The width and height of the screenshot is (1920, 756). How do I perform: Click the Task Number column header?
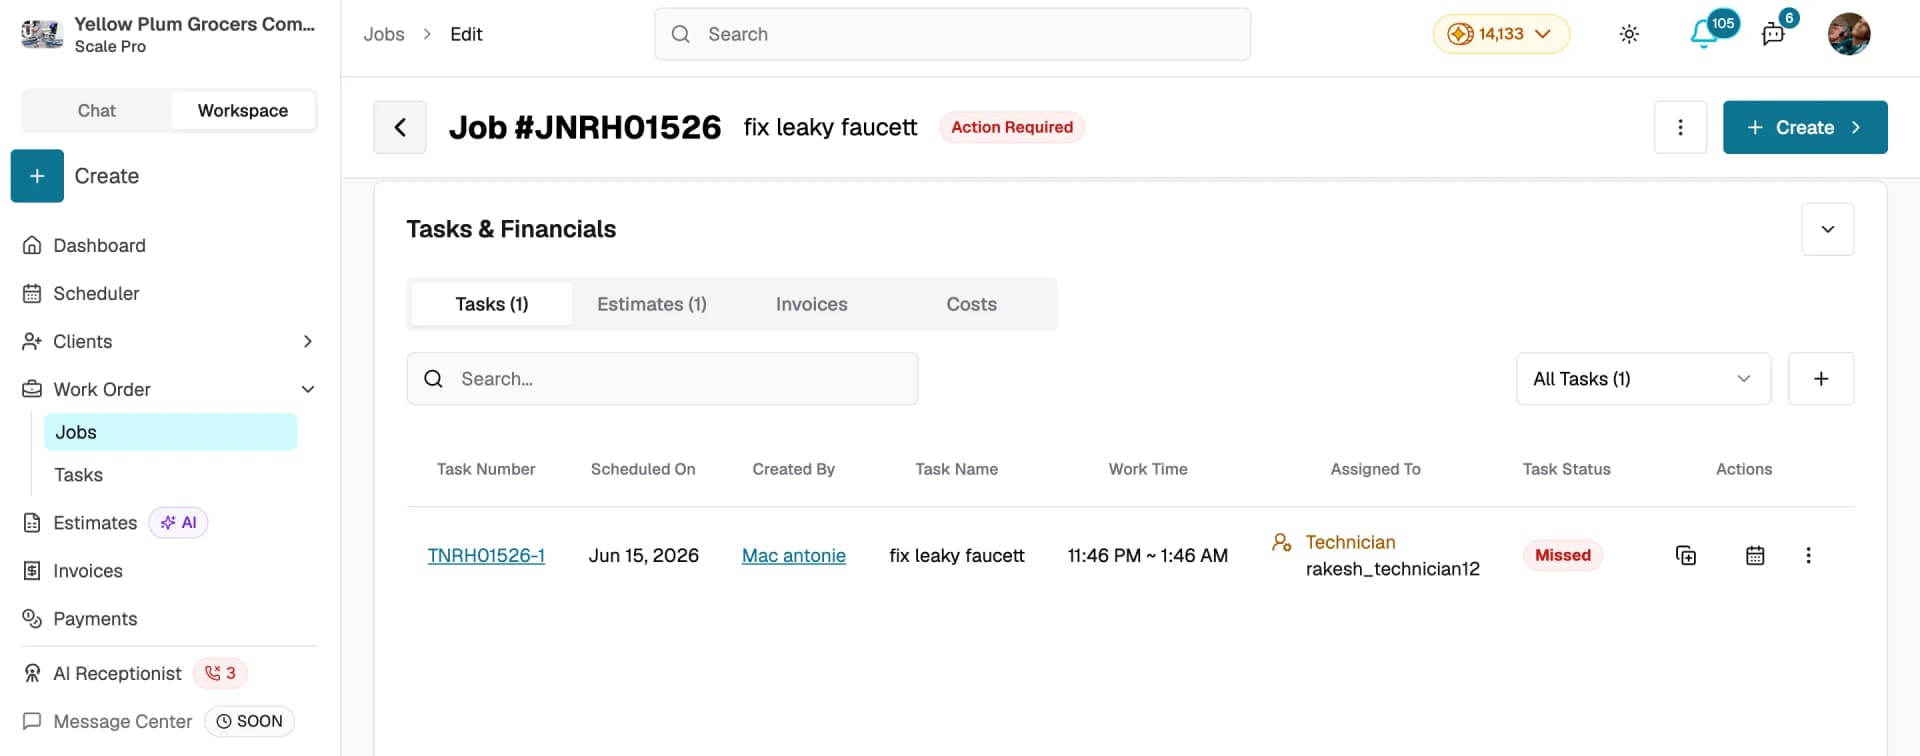pos(486,469)
